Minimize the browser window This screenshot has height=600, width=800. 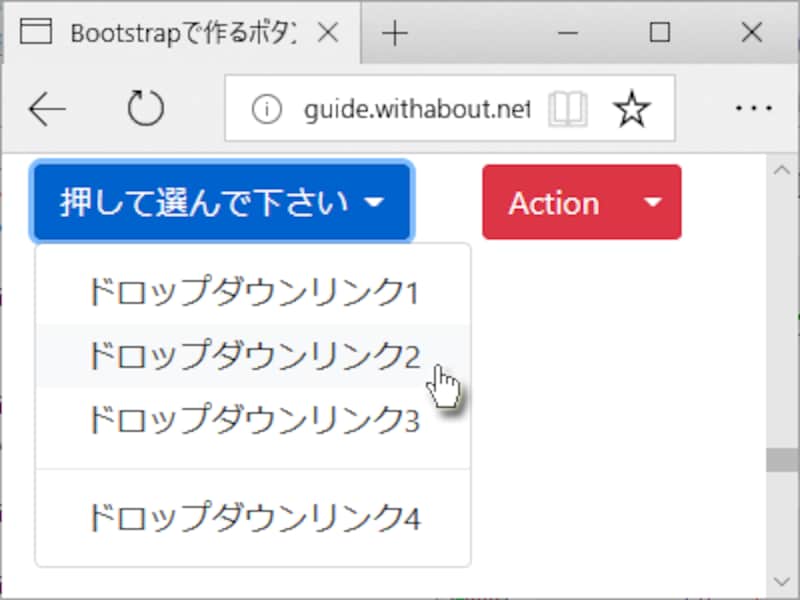pos(568,33)
